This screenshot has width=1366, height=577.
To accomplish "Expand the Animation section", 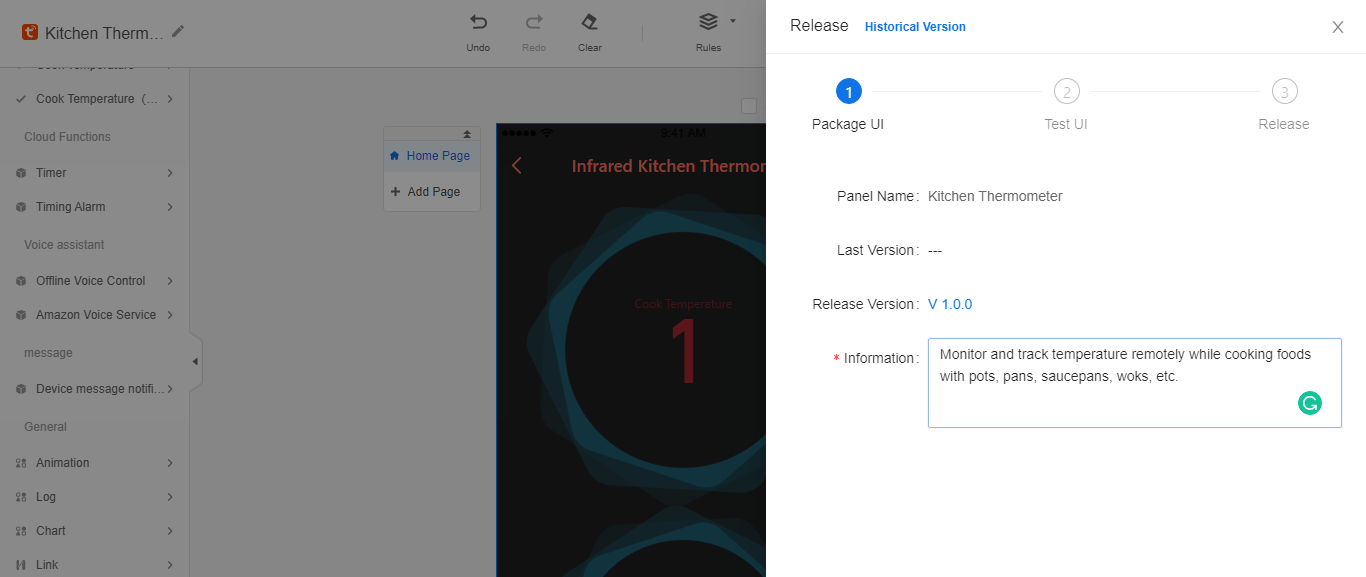I will (170, 463).
